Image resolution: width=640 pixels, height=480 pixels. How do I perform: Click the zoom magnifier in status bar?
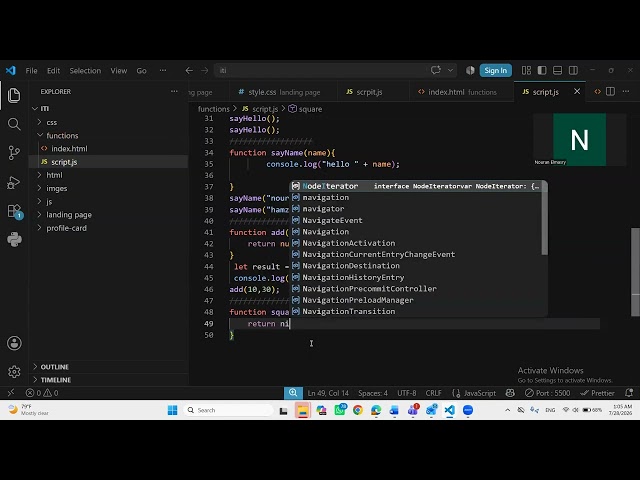(x=293, y=393)
